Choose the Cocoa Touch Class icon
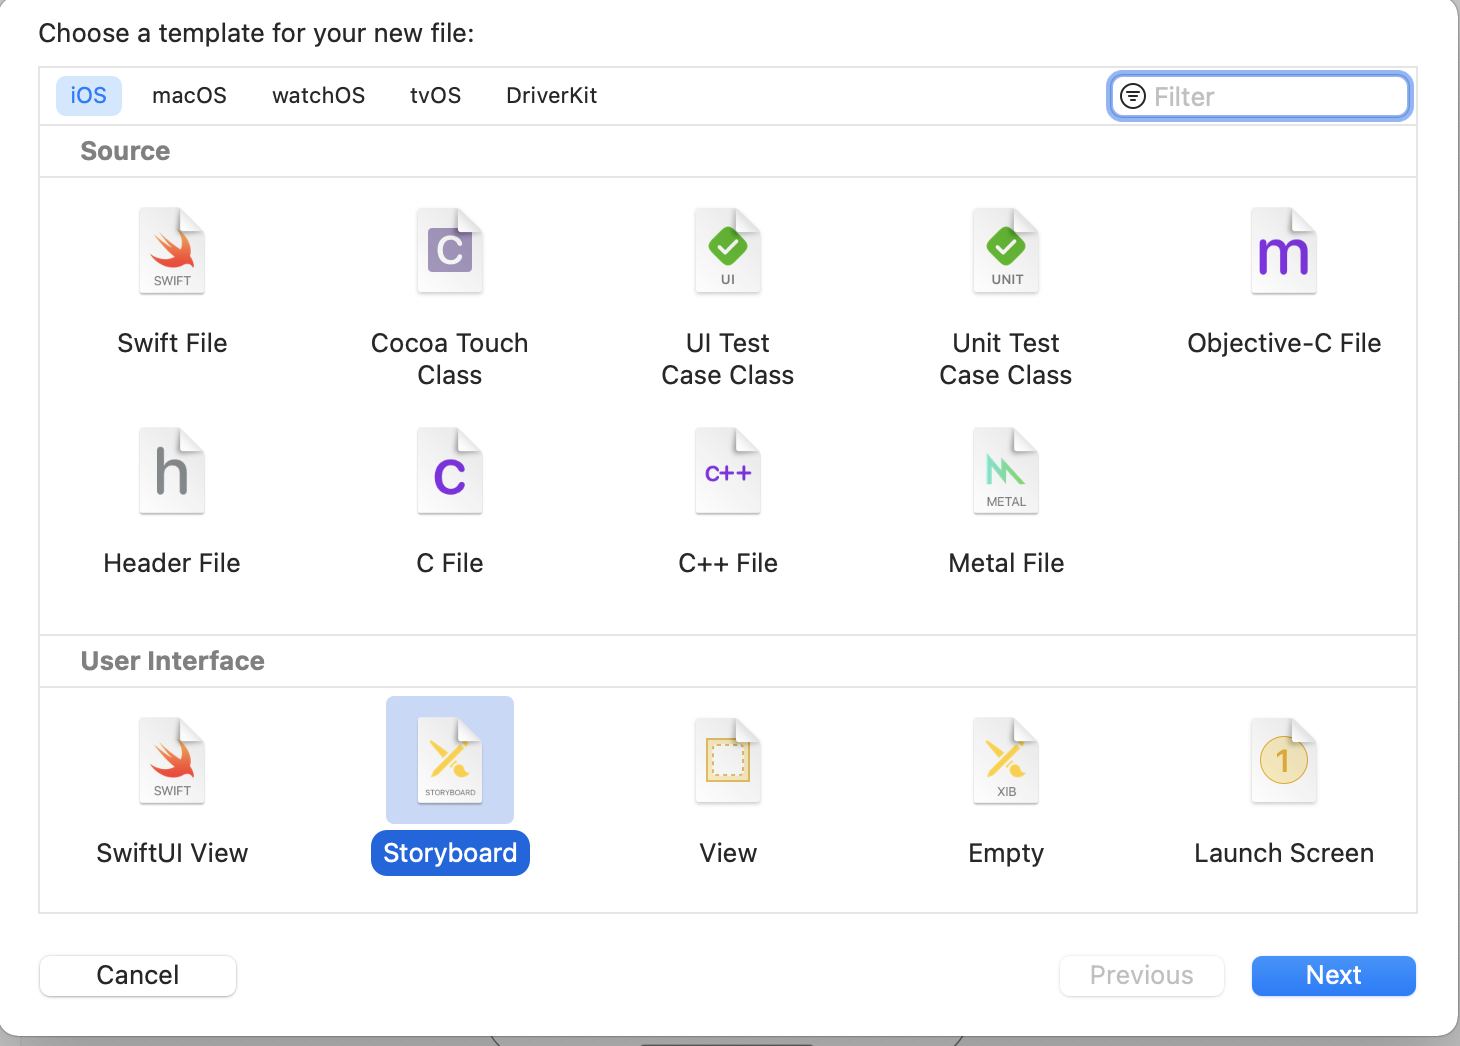This screenshot has height=1046, width=1460. pyautogui.click(x=450, y=251)
